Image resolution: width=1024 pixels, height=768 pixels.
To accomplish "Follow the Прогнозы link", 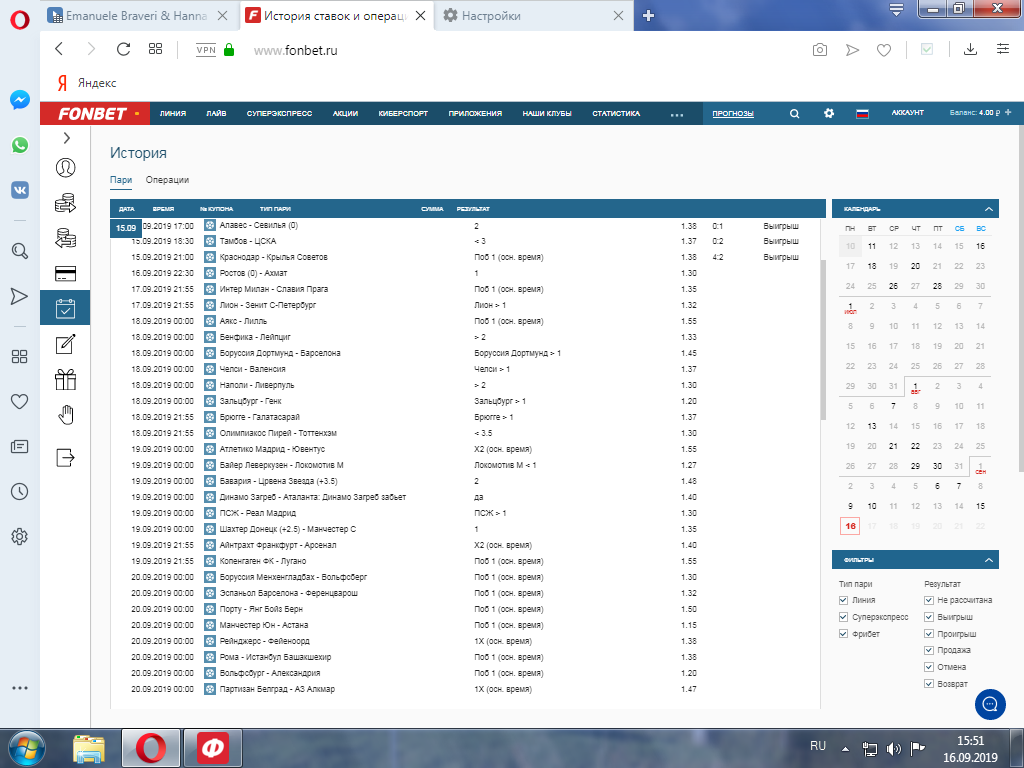I will [x=732, y=114].
